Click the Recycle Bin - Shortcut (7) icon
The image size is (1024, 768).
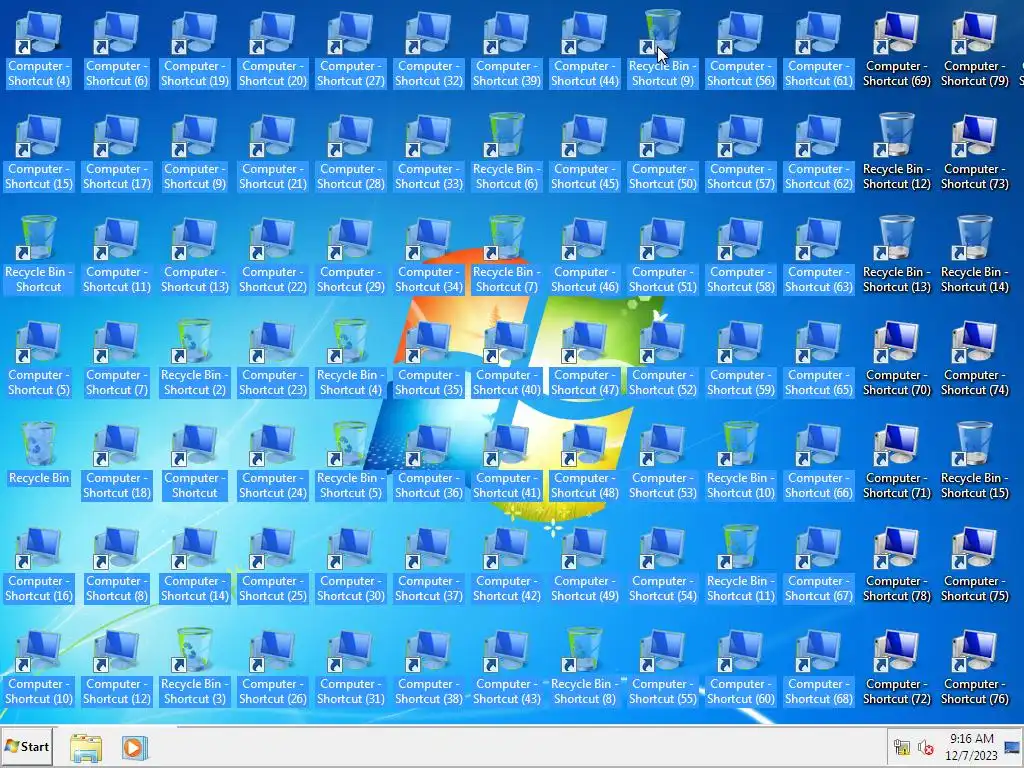(x=507, y=256)
